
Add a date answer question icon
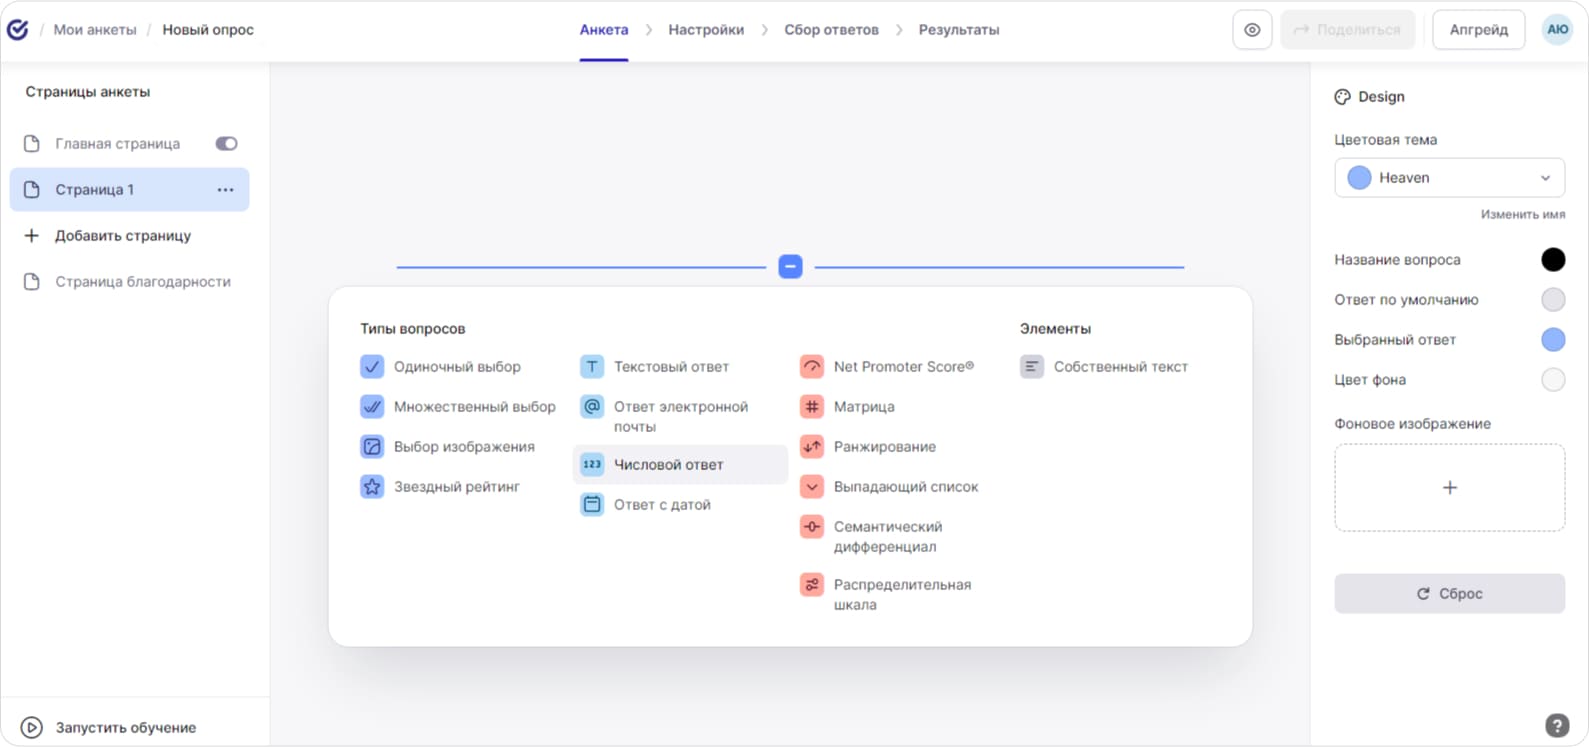[x=592, y=505]
